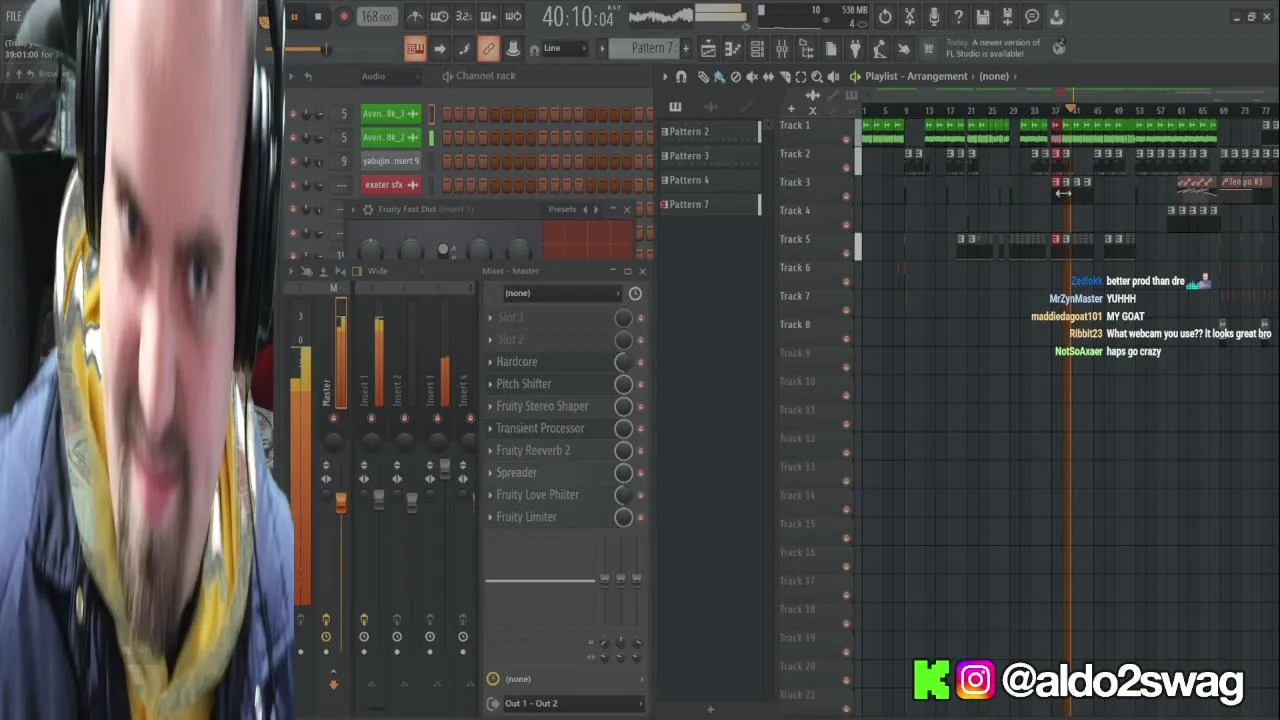Select the mute tool in Playlist toolbar

(x=752, y=77)
